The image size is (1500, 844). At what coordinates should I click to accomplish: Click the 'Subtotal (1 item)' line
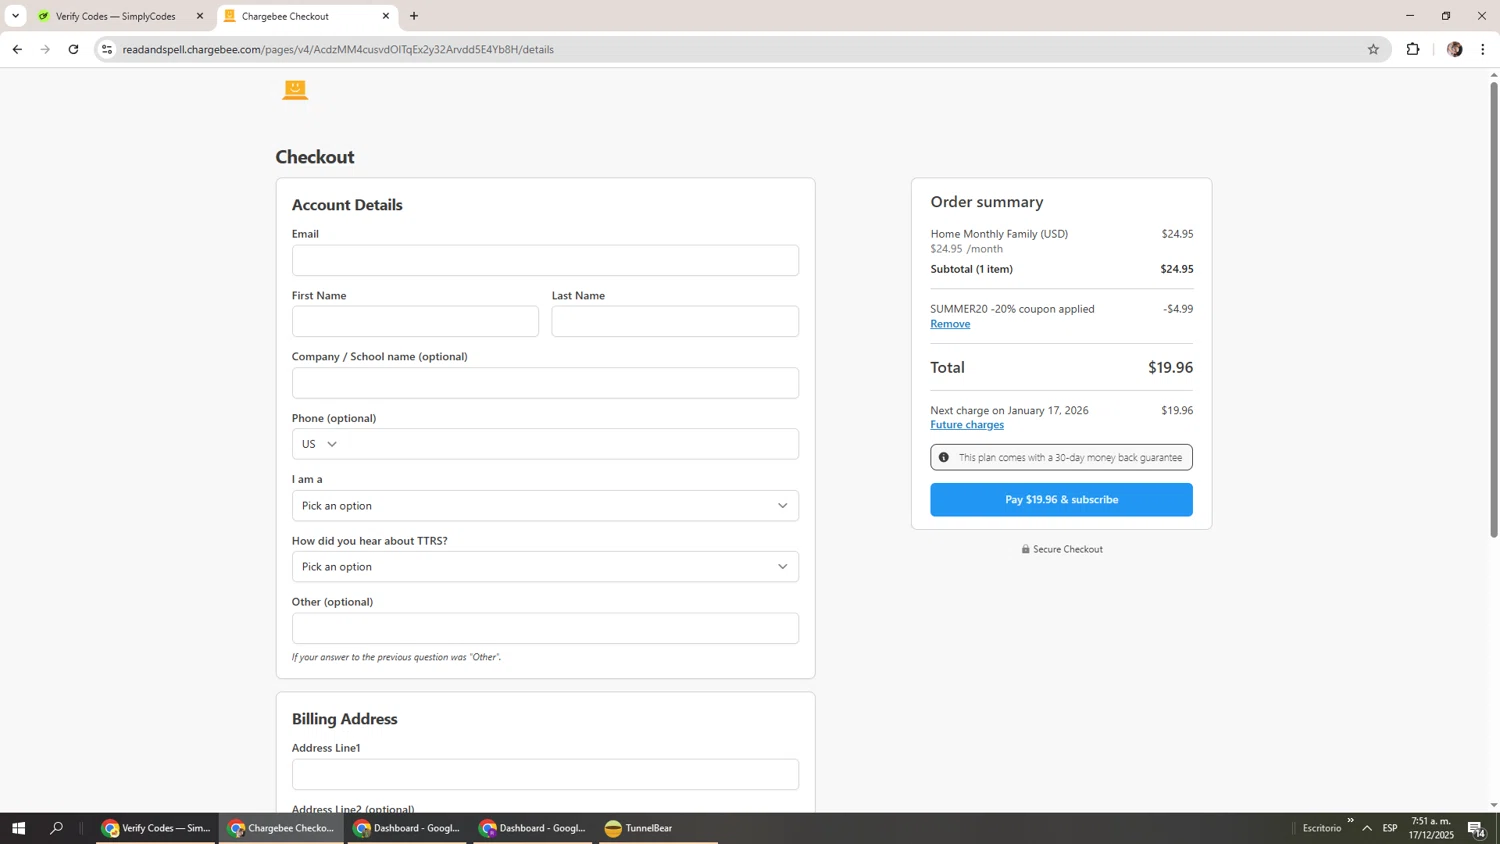[x=971, y=269]
